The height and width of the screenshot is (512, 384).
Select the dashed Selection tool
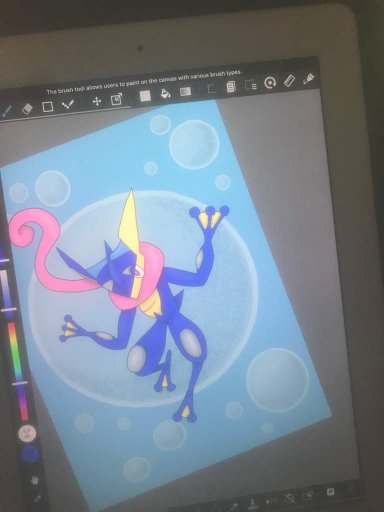[211, 89]
